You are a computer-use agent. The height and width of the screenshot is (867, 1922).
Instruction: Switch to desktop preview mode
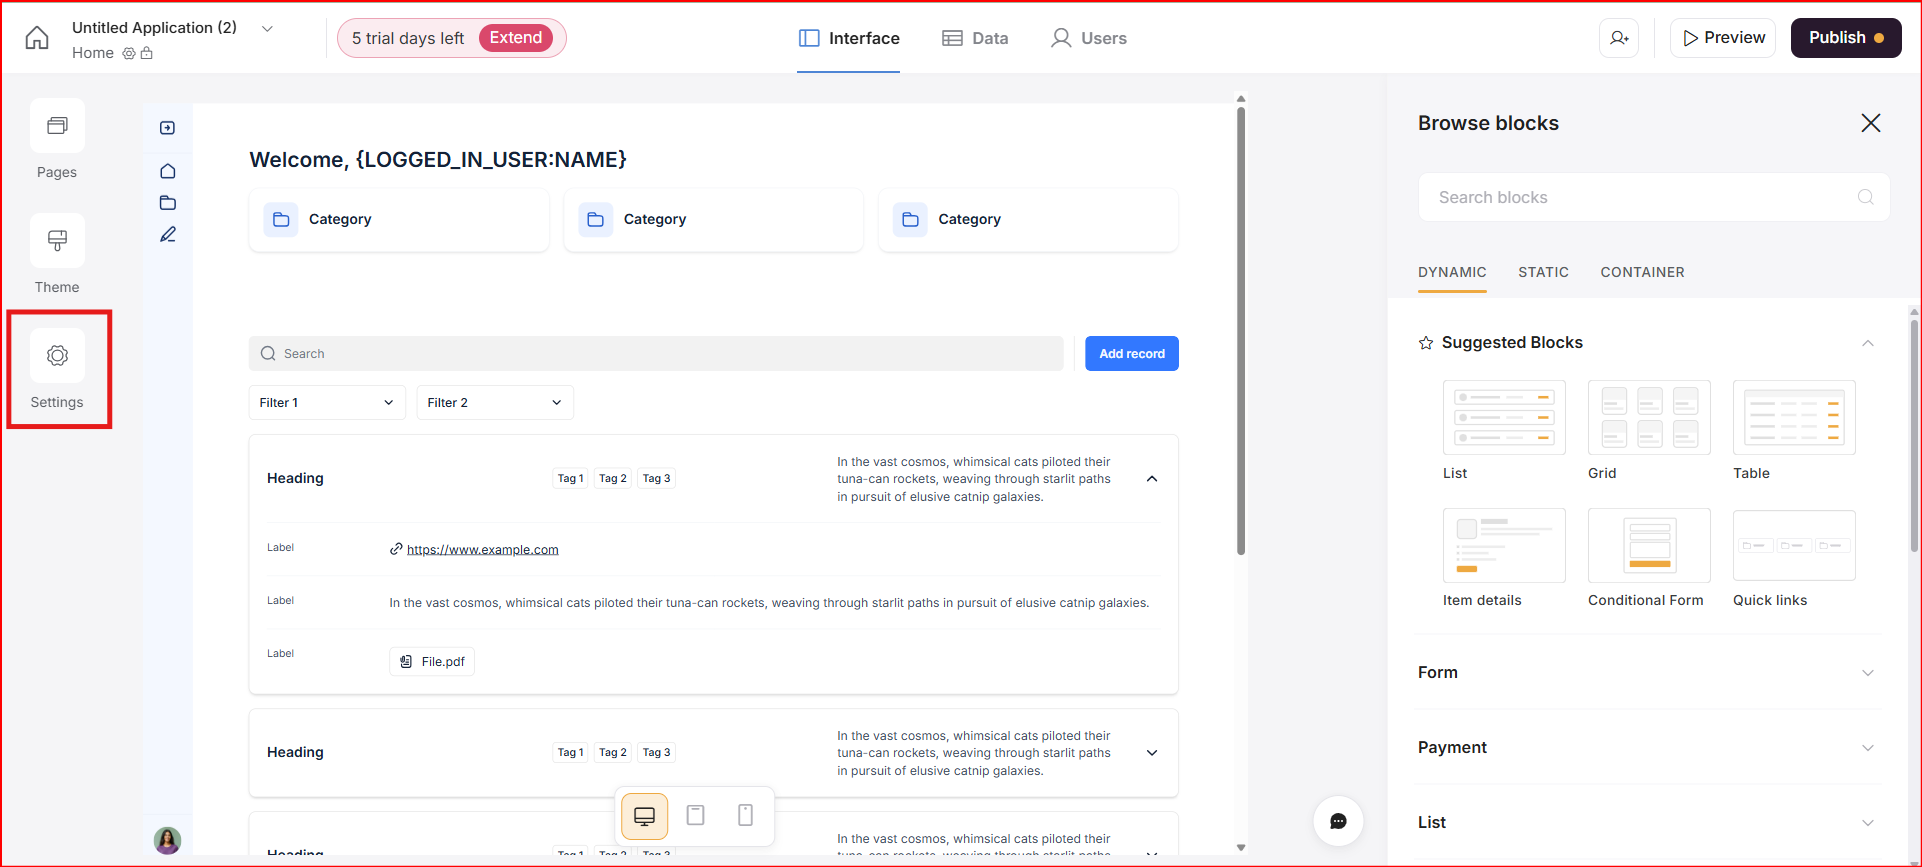point(645,816)
